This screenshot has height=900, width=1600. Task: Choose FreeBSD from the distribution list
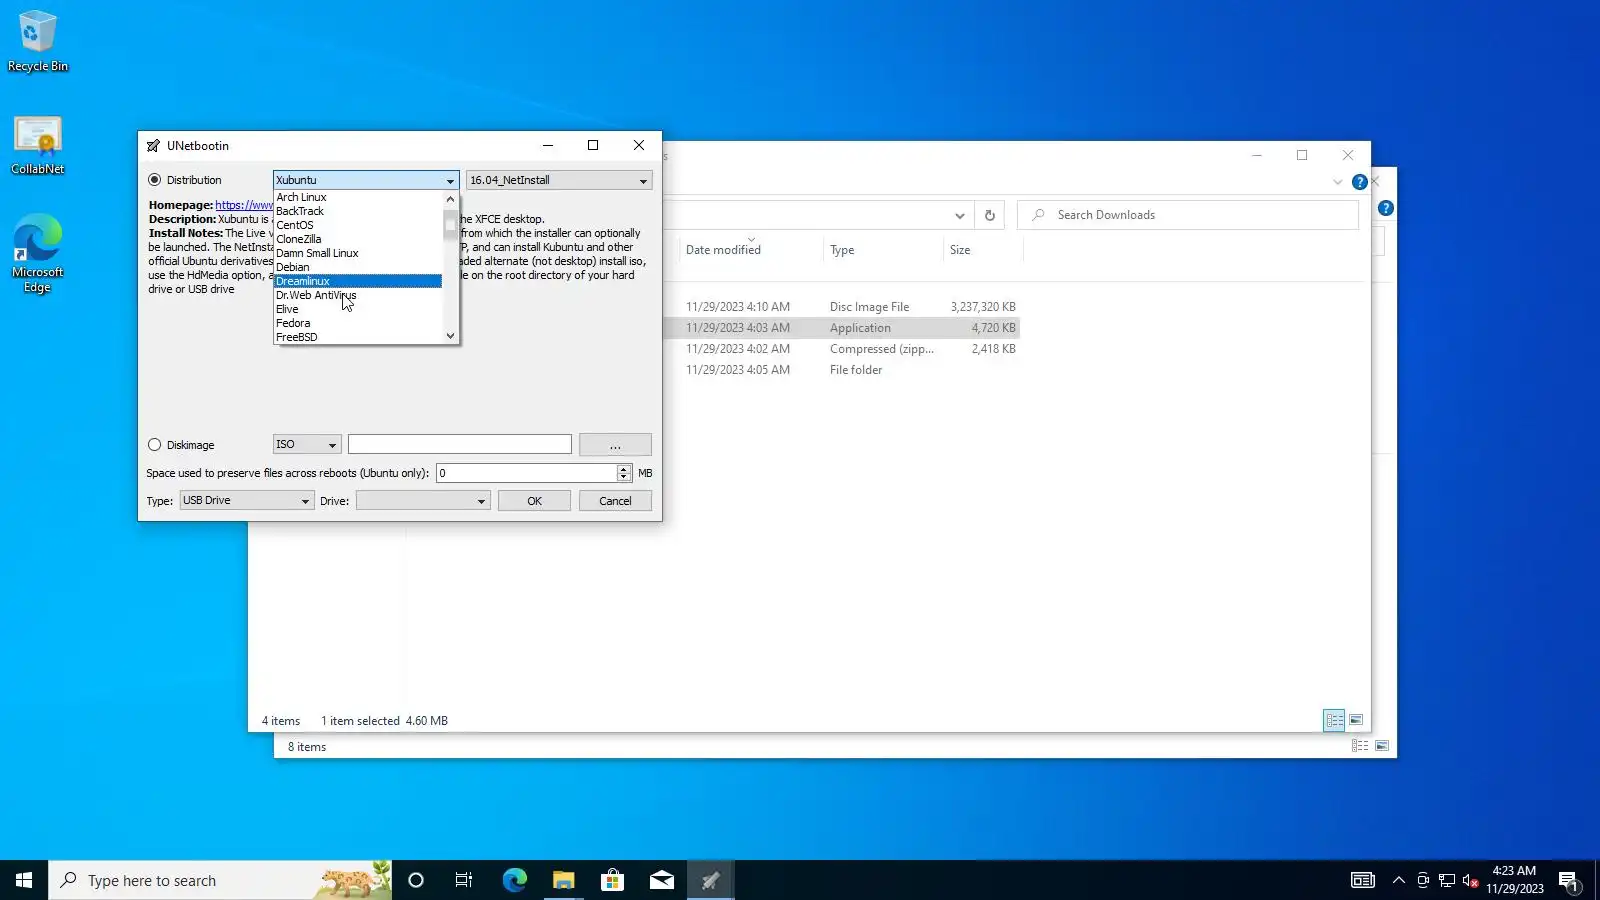358,337
